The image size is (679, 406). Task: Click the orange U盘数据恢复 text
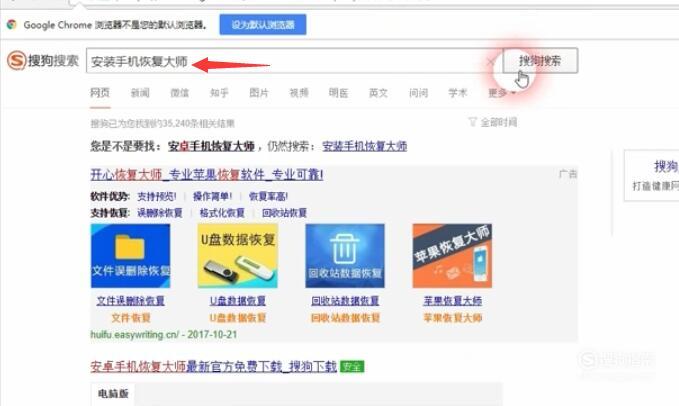[238, 318]
